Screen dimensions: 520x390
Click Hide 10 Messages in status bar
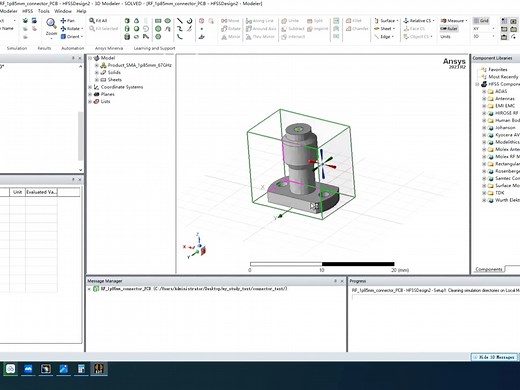coord(493,357)
